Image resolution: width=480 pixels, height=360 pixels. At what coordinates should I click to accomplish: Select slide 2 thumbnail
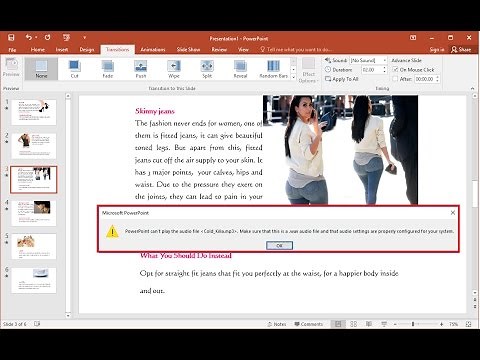tap(34, 146)
